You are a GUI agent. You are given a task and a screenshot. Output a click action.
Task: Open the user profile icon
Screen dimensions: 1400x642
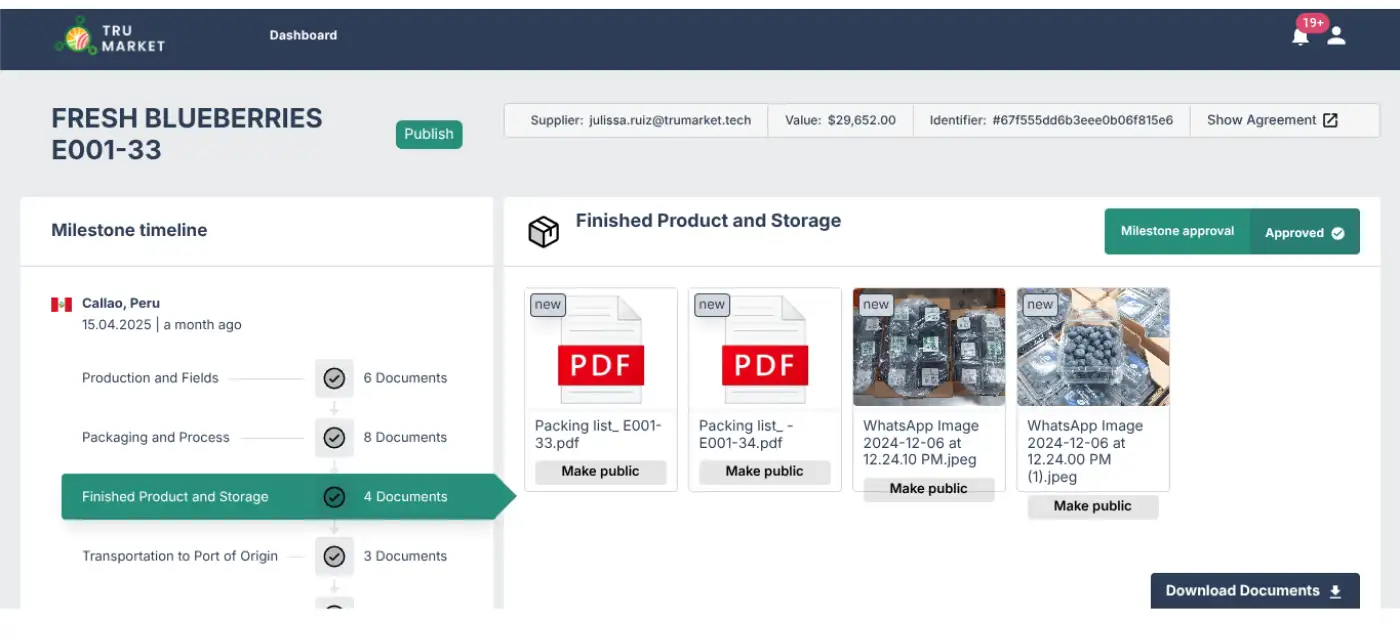click(x=1336, y=36)
